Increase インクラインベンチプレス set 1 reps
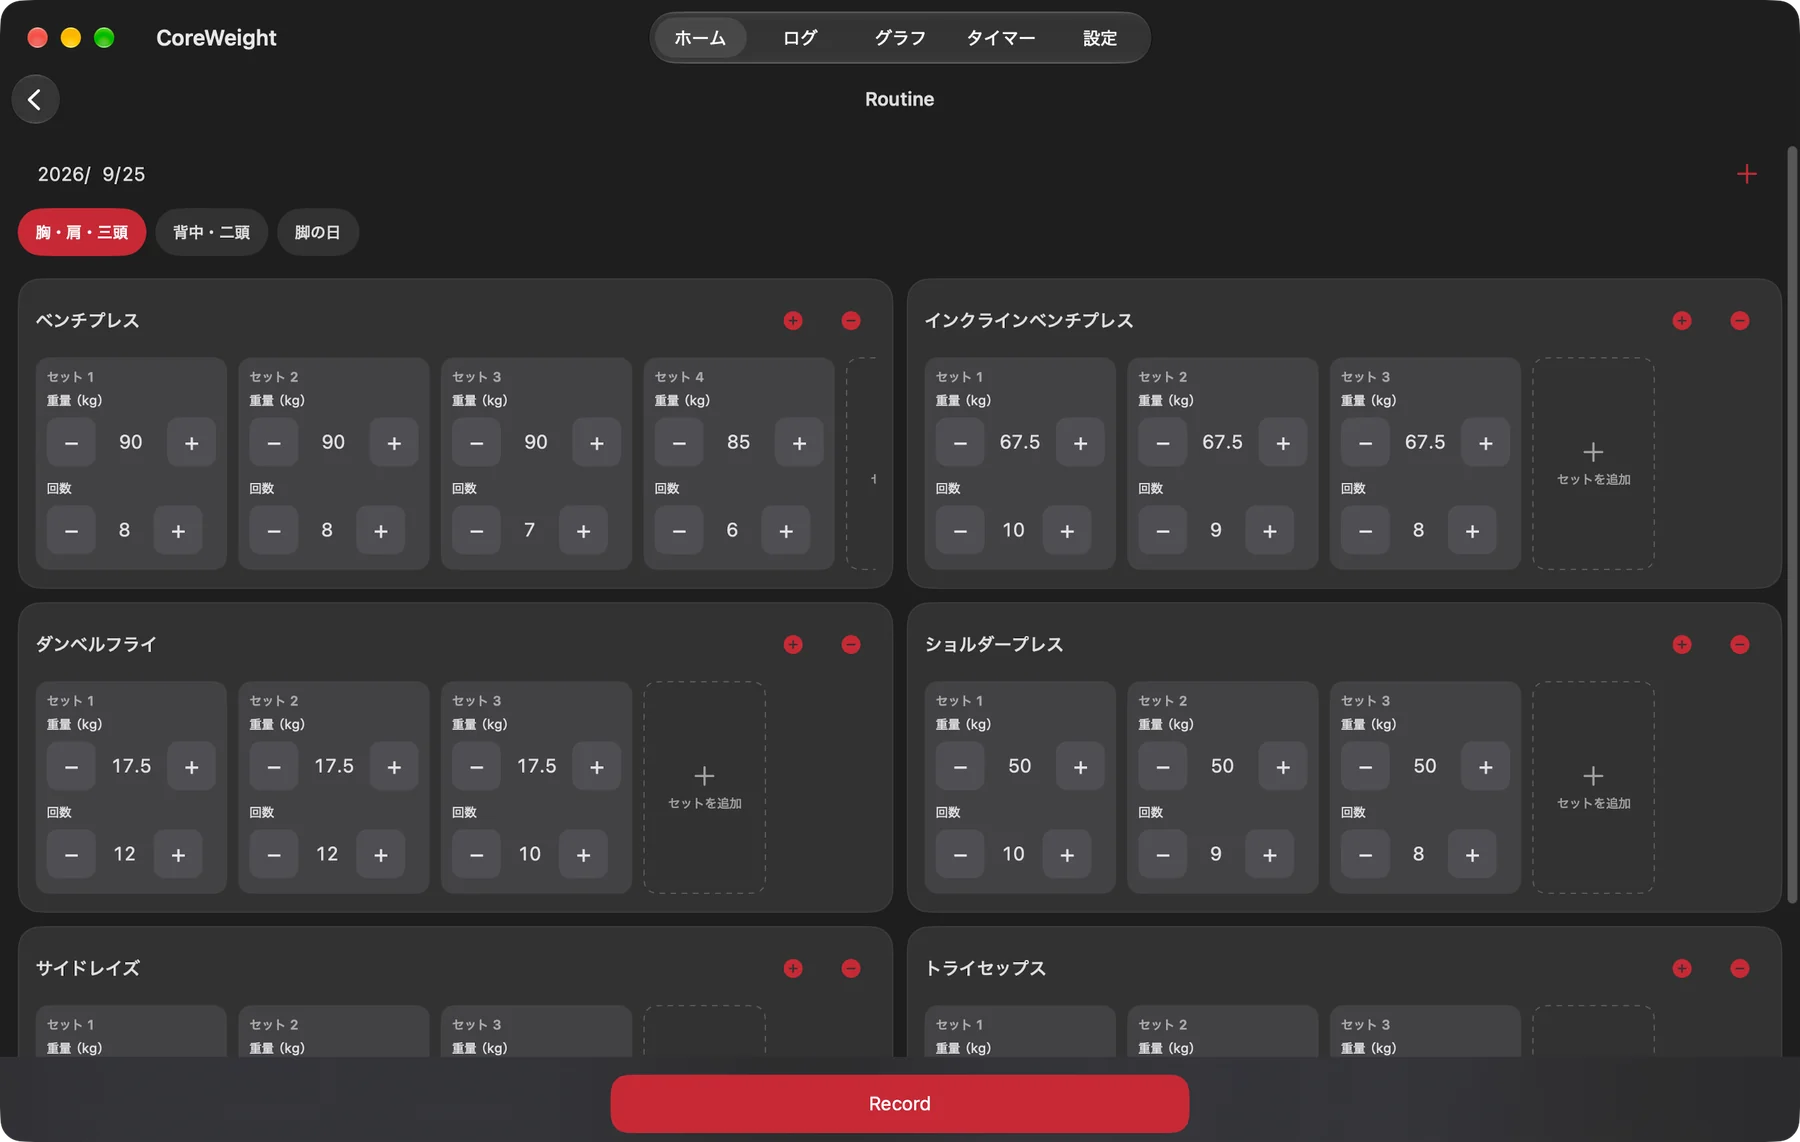Image resolution: width=1800 pixels, height=1142 pixels. pos(1067,530)
